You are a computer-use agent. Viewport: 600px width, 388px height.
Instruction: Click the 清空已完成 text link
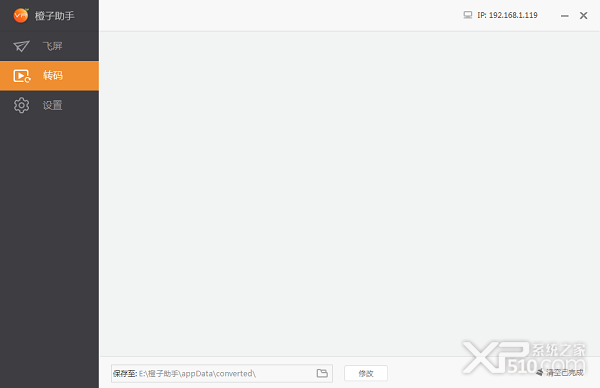pyautogui.click(x=565, y=372)
